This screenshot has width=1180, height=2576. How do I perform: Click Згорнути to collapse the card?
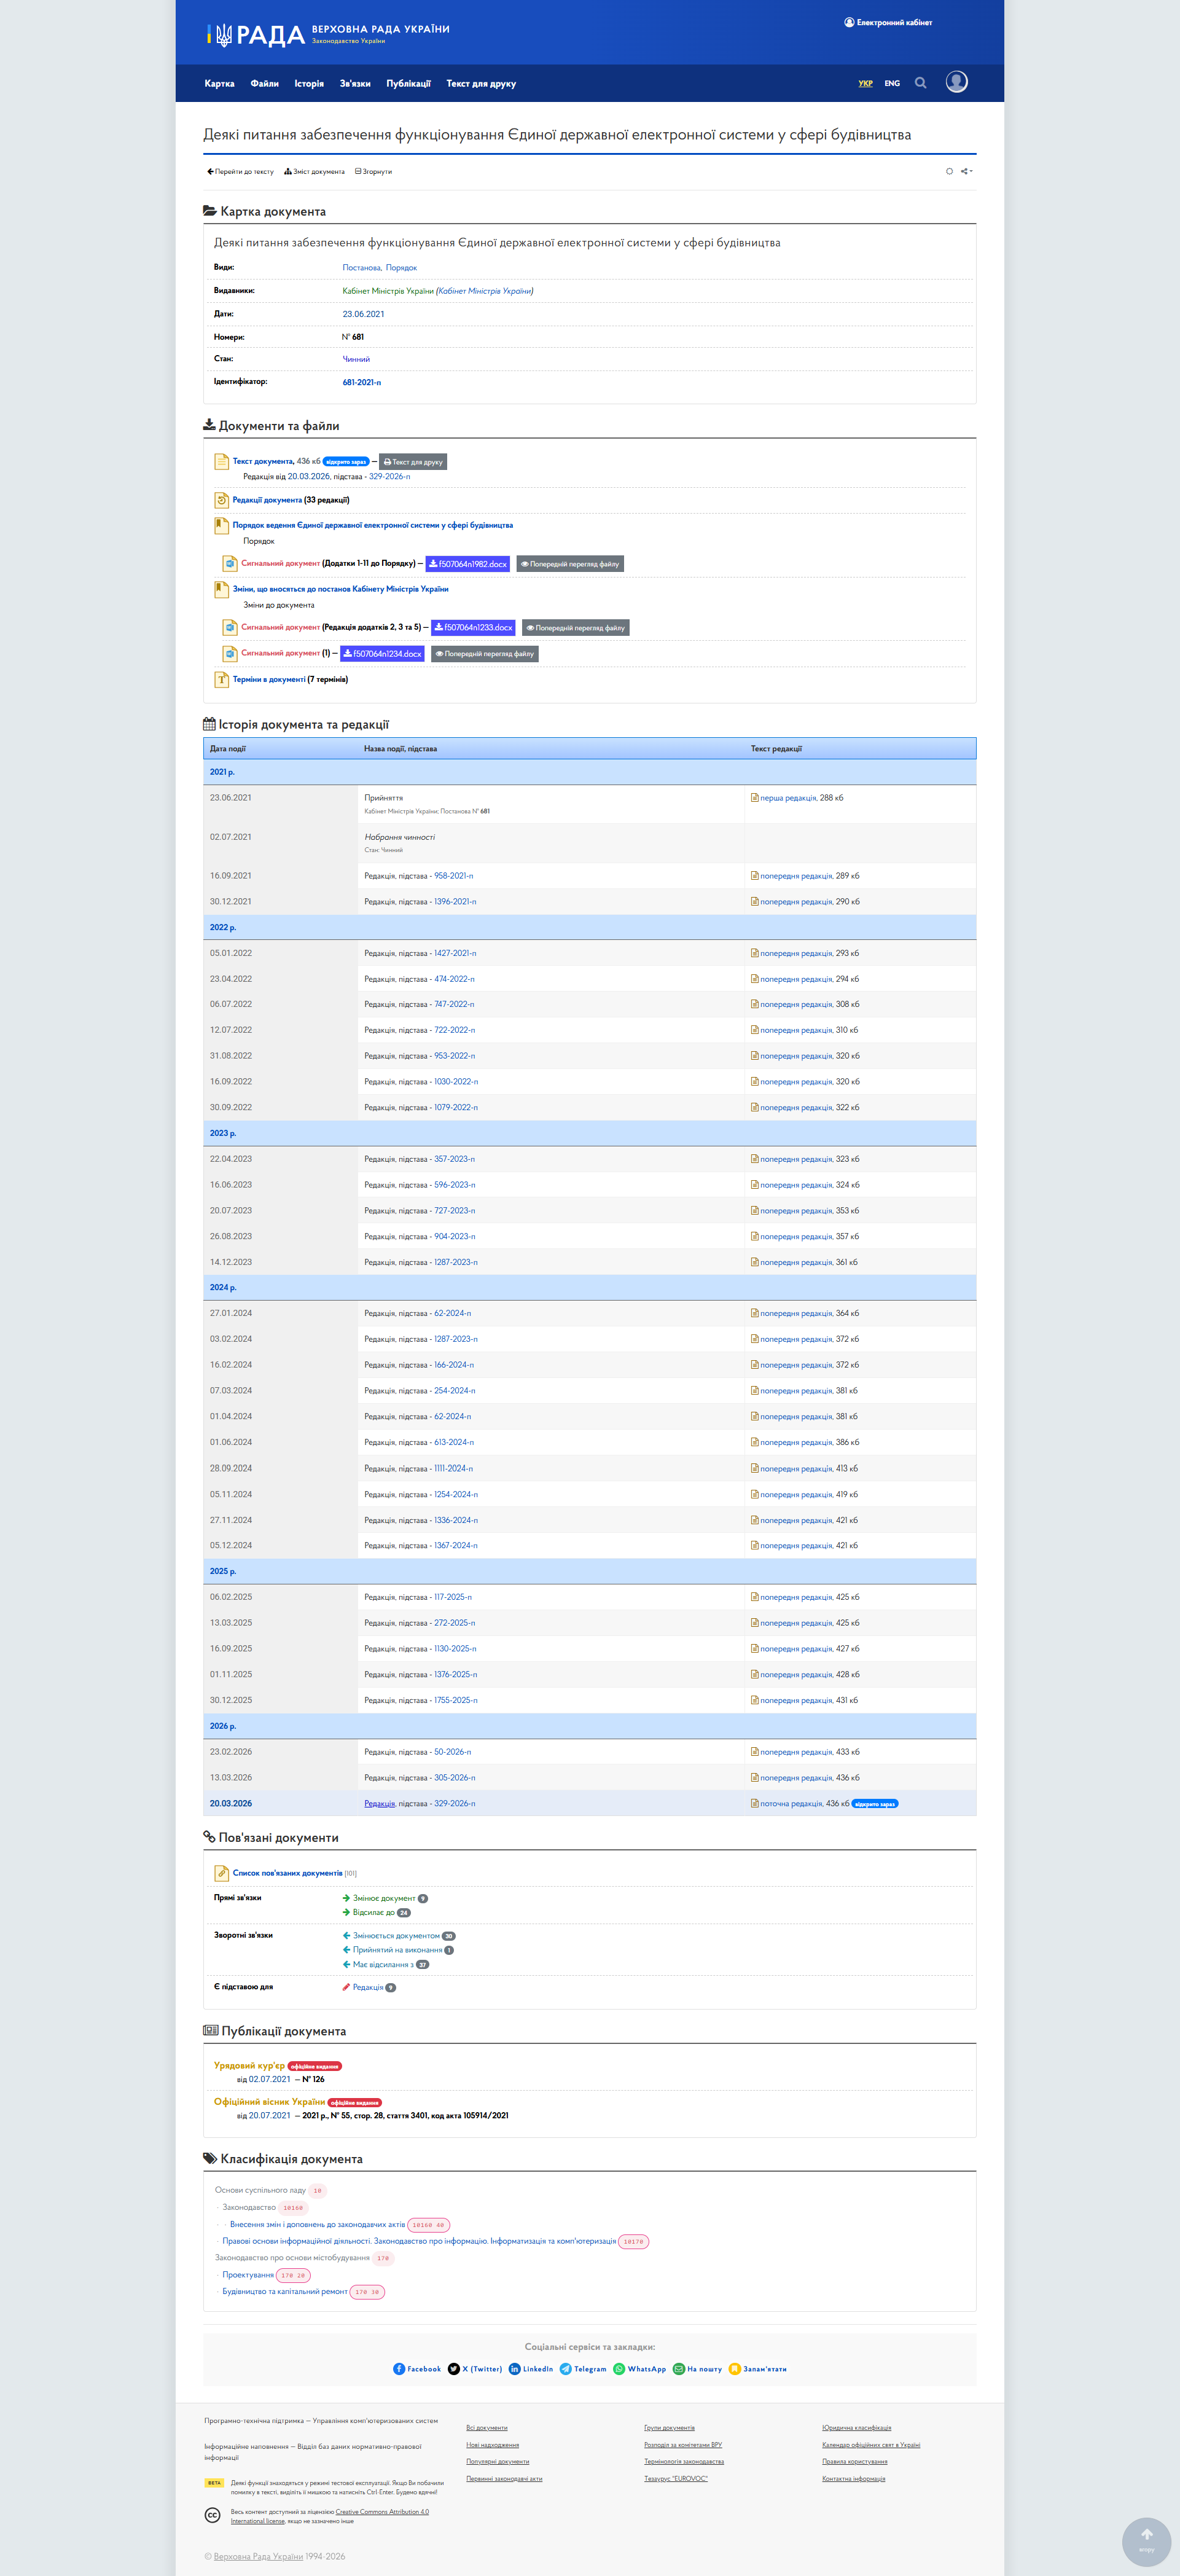373,172
